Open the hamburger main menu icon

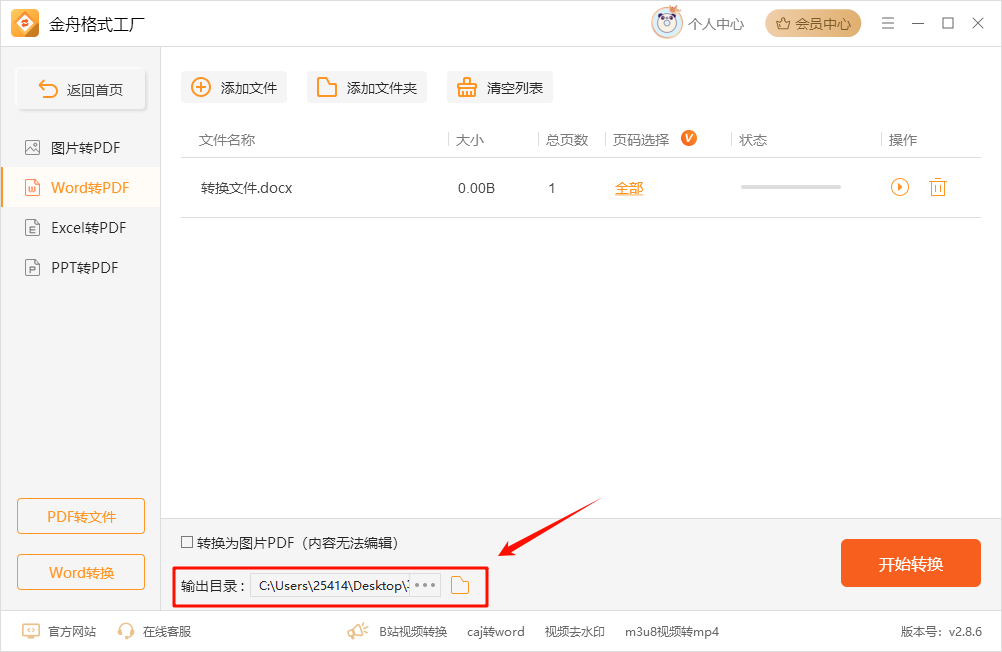pos(888,24)
